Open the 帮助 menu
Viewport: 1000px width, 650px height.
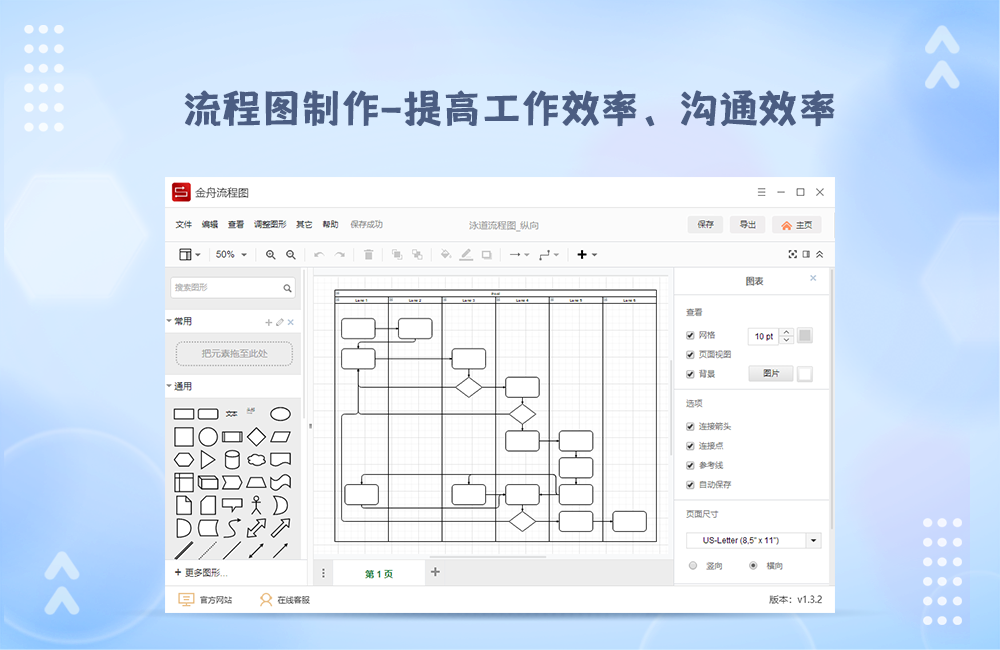pyautogui.click(x=330, y=224)
